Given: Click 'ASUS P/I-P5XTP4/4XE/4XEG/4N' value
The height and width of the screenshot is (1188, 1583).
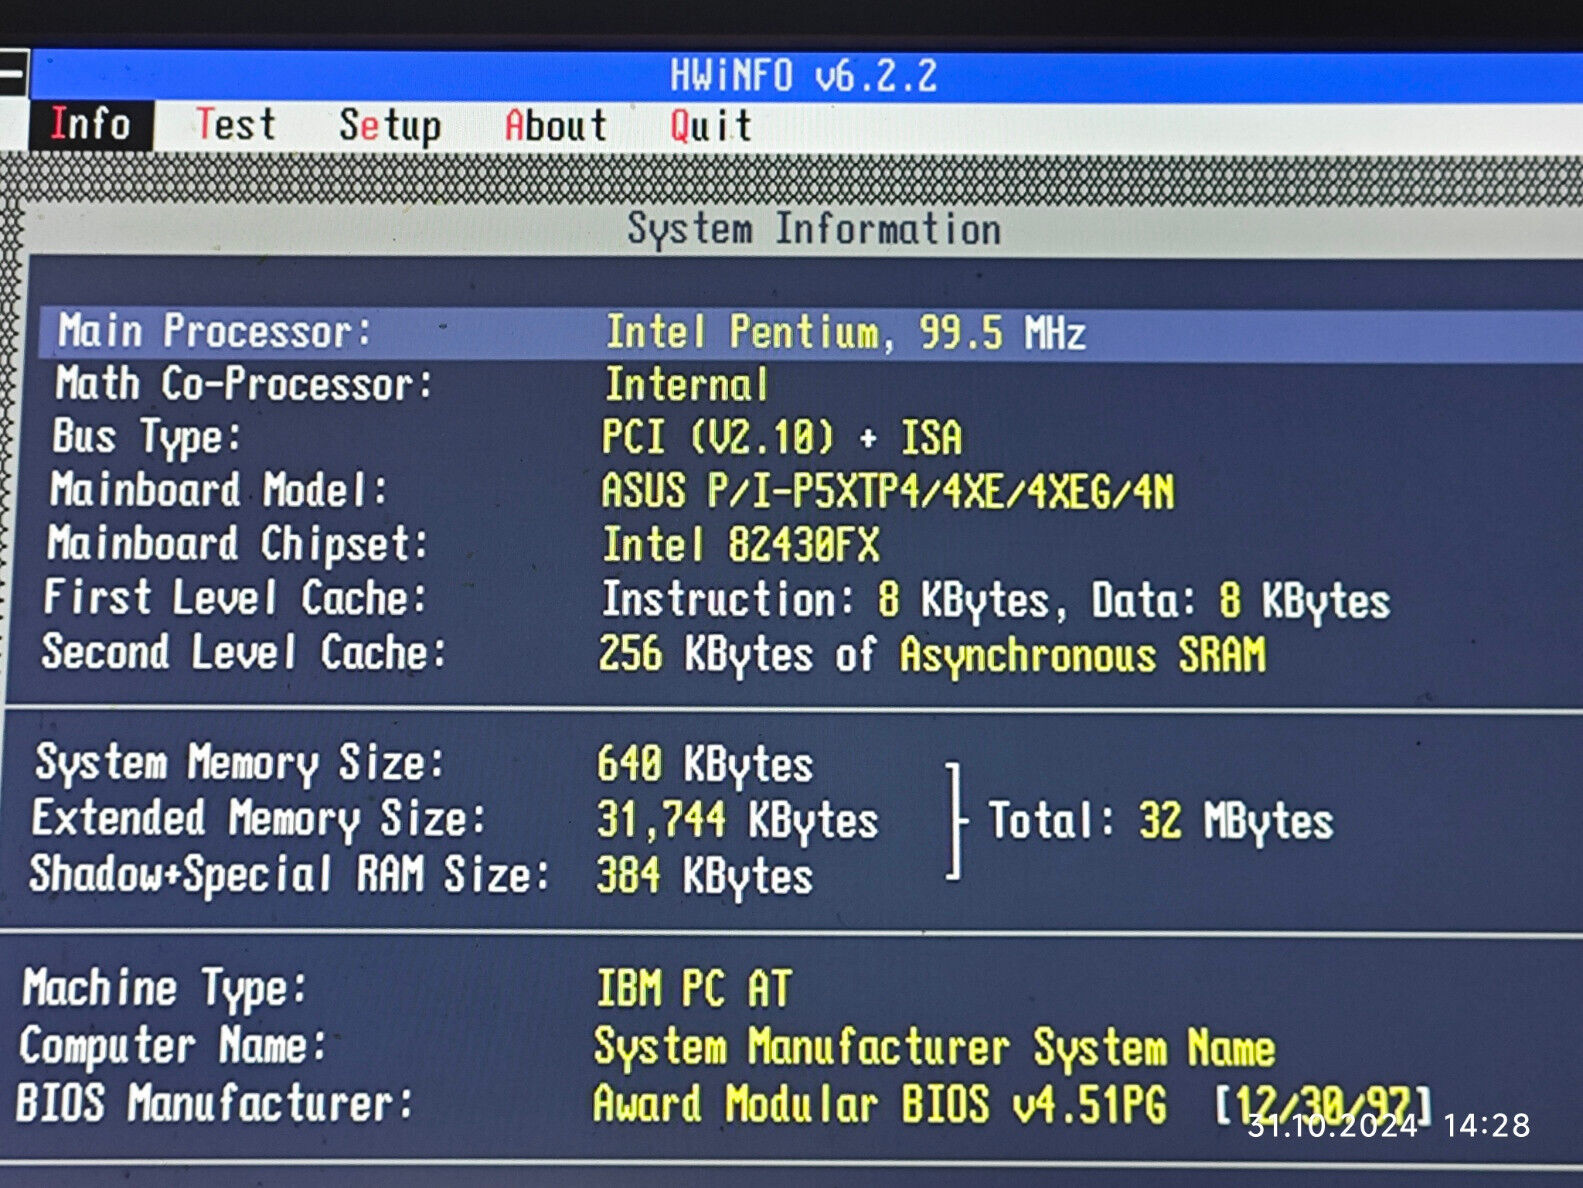Looking at the screenshot, I should click(x=887, y=492).
